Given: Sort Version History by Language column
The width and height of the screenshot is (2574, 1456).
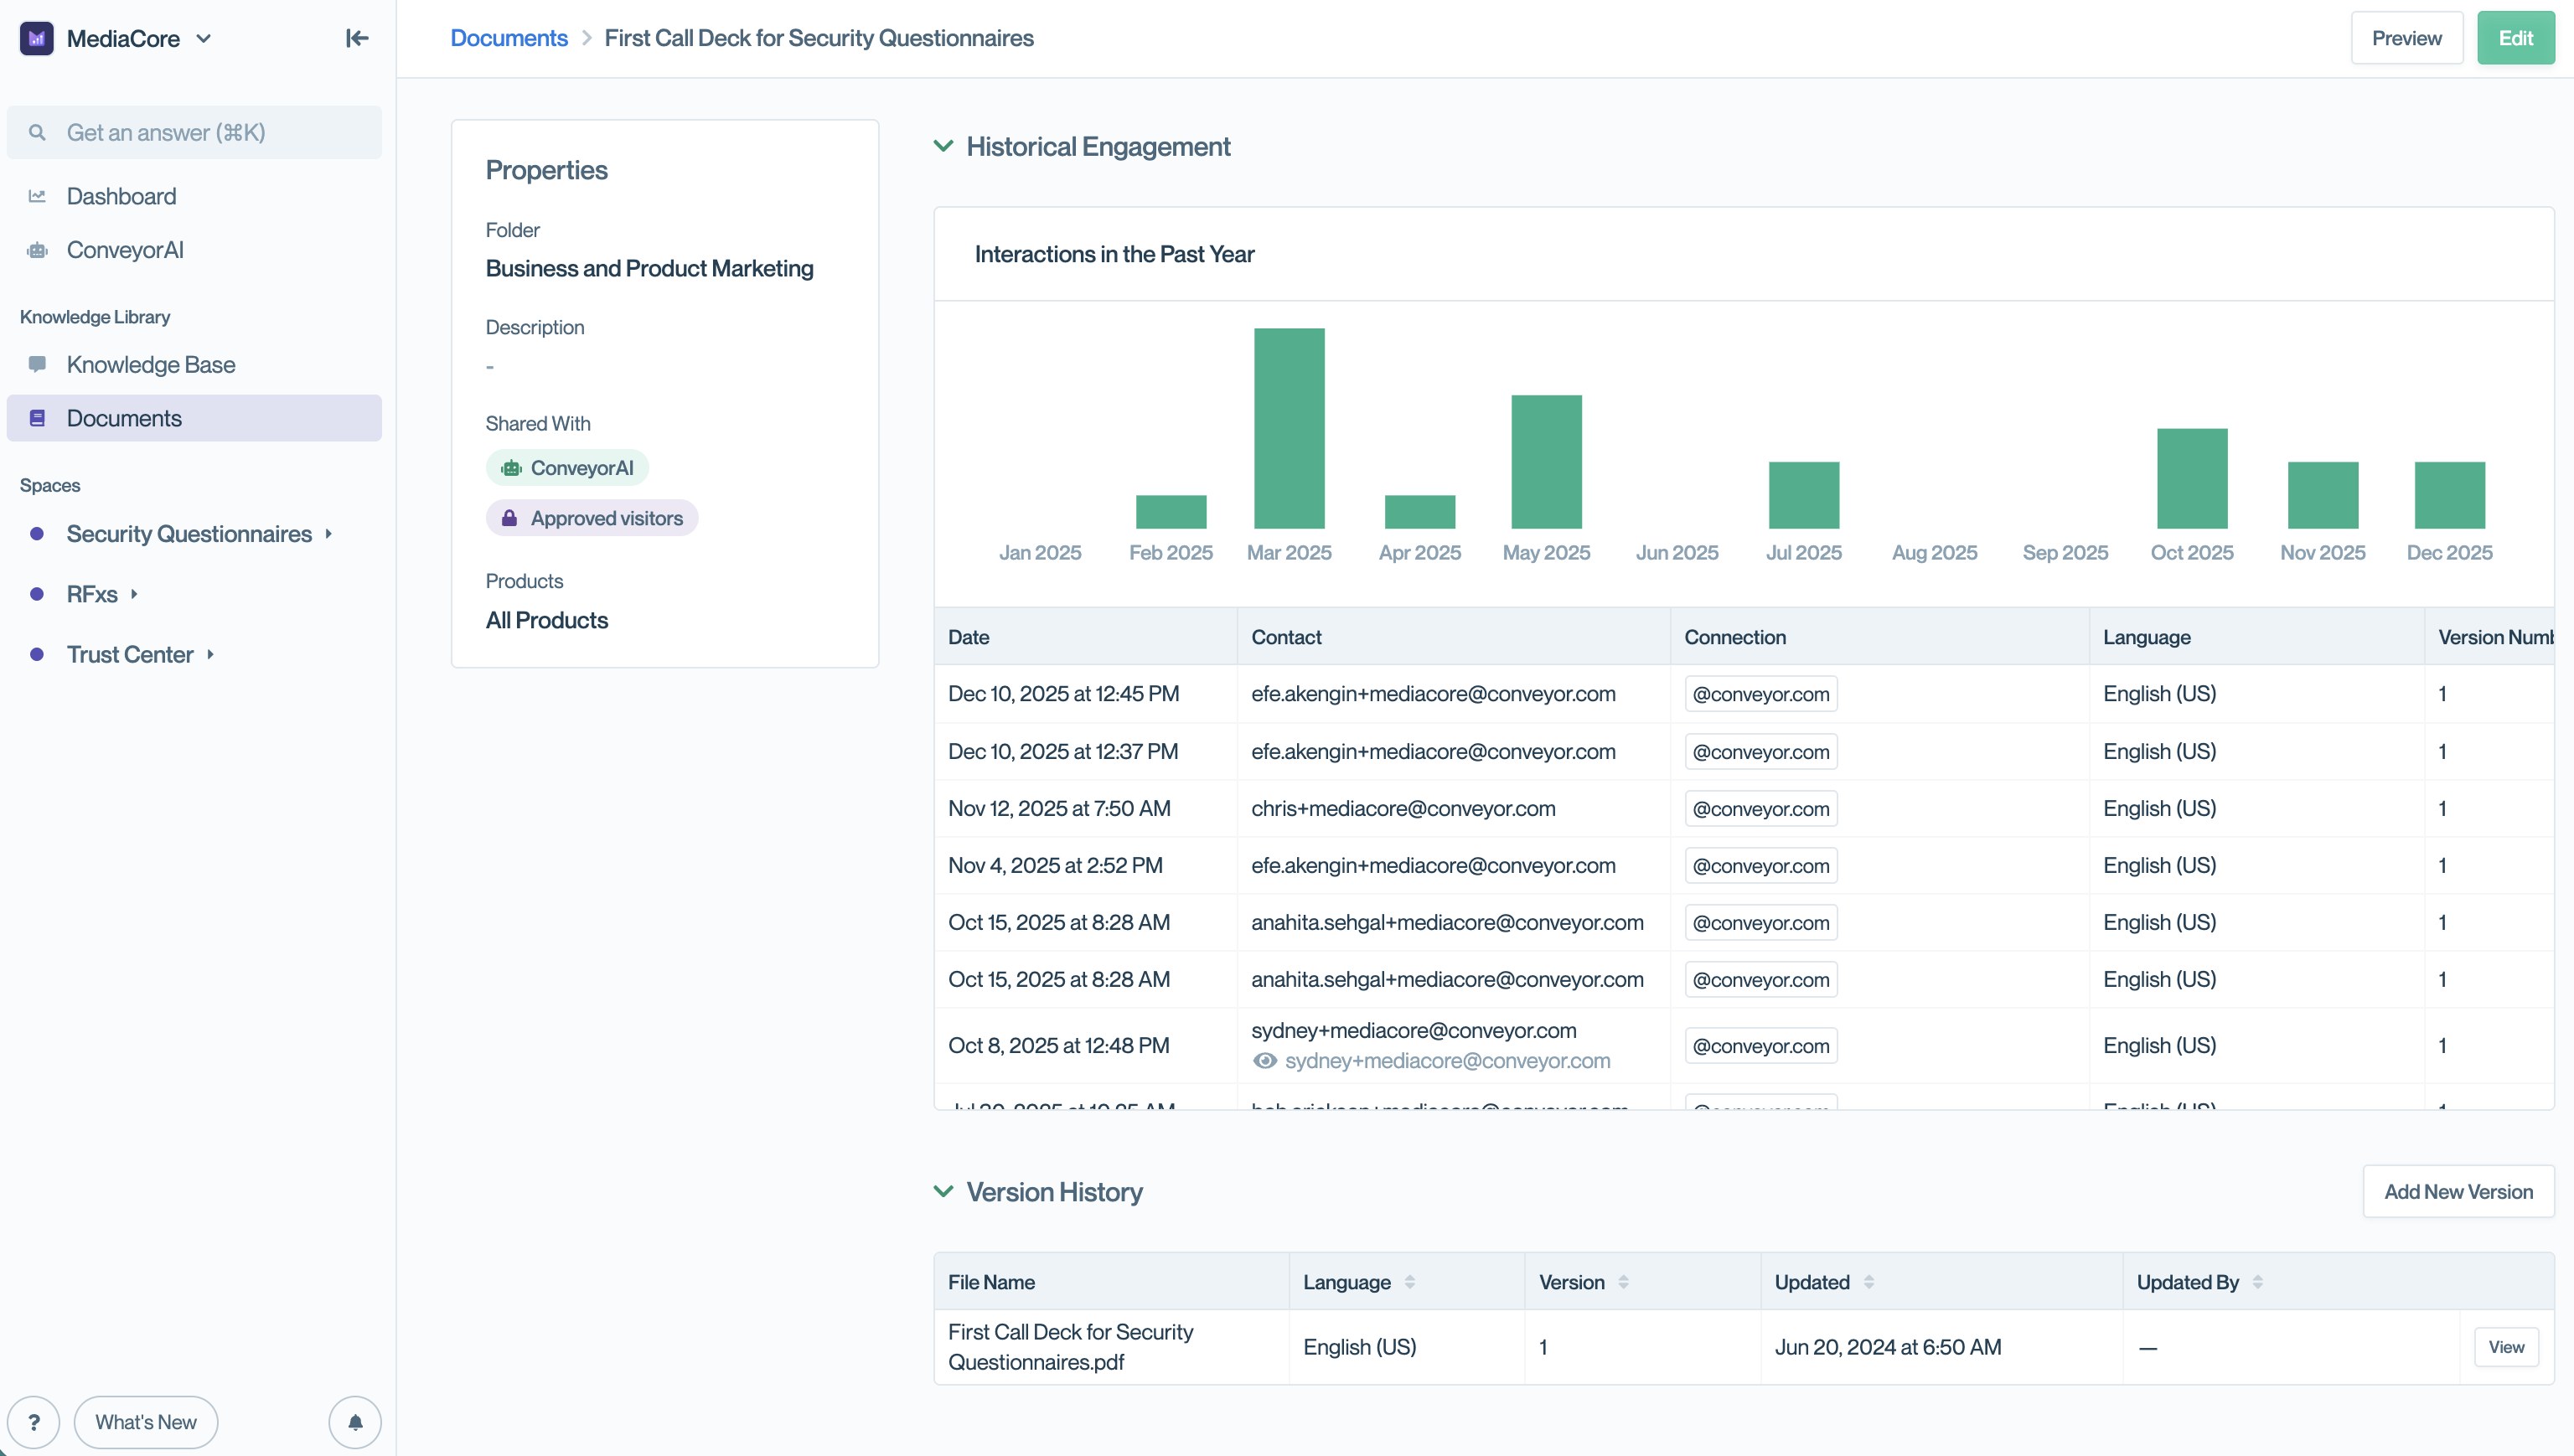Looking at the screenshot, I should tap(1409, 1281).
